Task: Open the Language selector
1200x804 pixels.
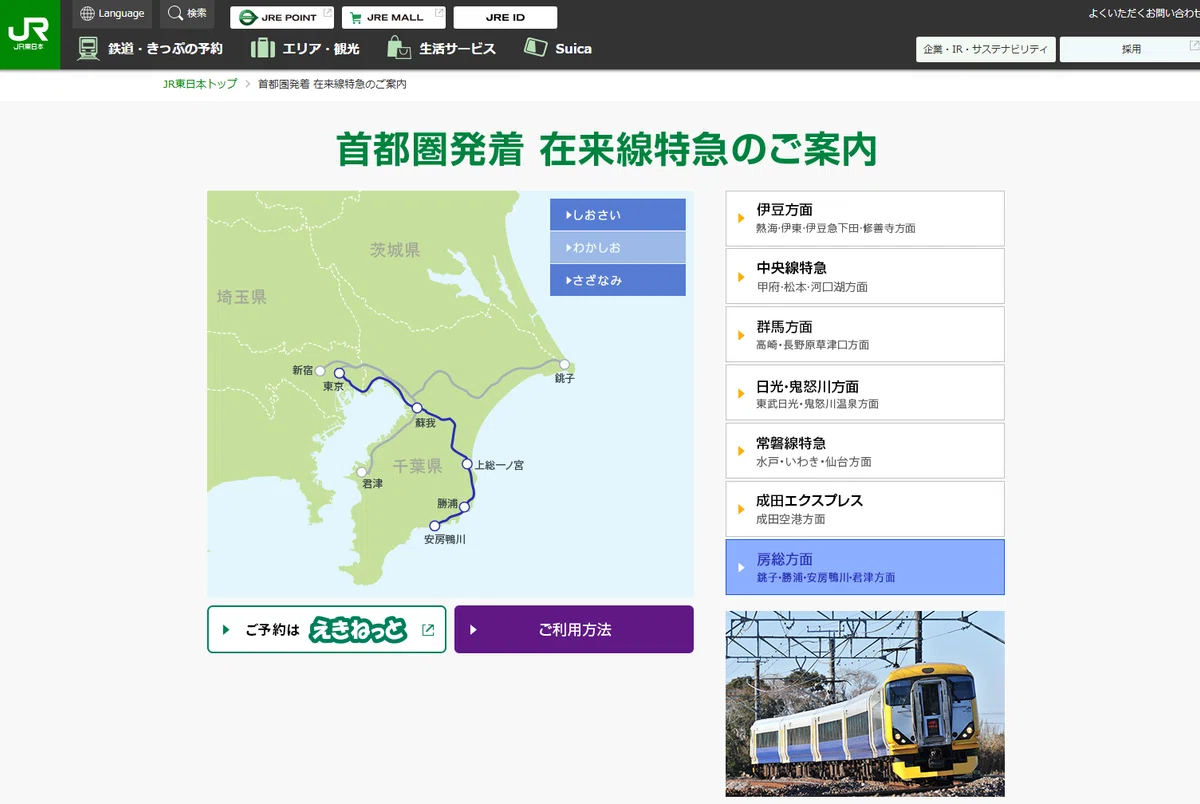Action: [x=112, y=14]
